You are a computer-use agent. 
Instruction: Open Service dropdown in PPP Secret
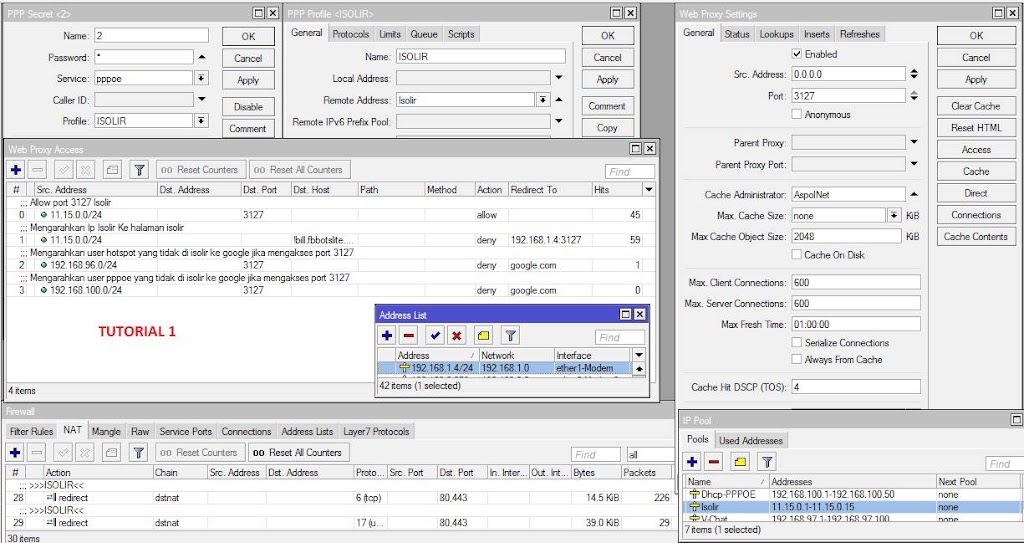pyautogui.click(x=201, y=78)
